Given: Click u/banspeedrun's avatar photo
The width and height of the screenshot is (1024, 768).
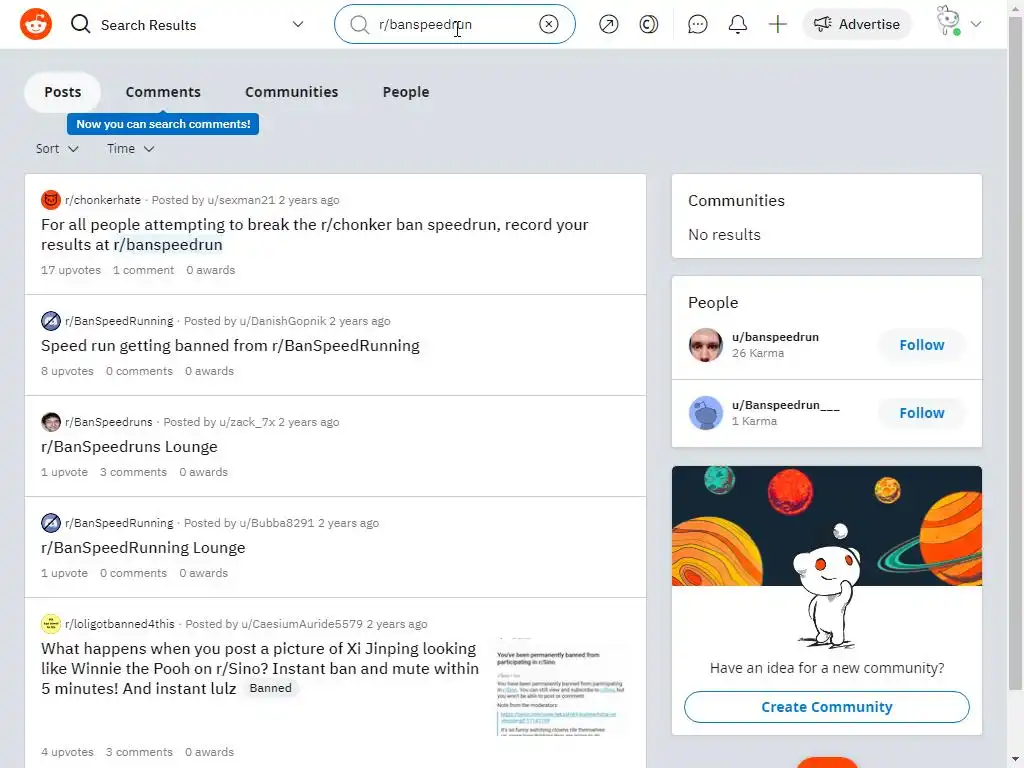Looking at the screenshot, I should click(x=706, y=345).
